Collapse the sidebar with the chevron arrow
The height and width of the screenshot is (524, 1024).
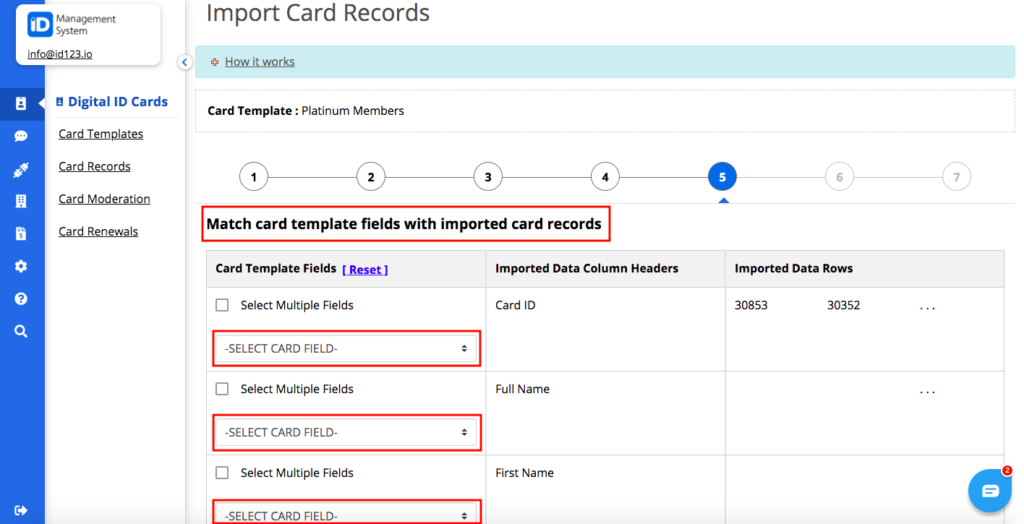tap(184, 62)
